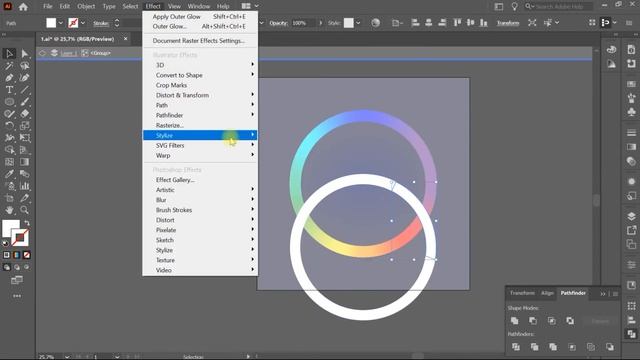Expand the opacity slider arrow
This screenshot has width=640, height=360.
click(x=320, y=23)
